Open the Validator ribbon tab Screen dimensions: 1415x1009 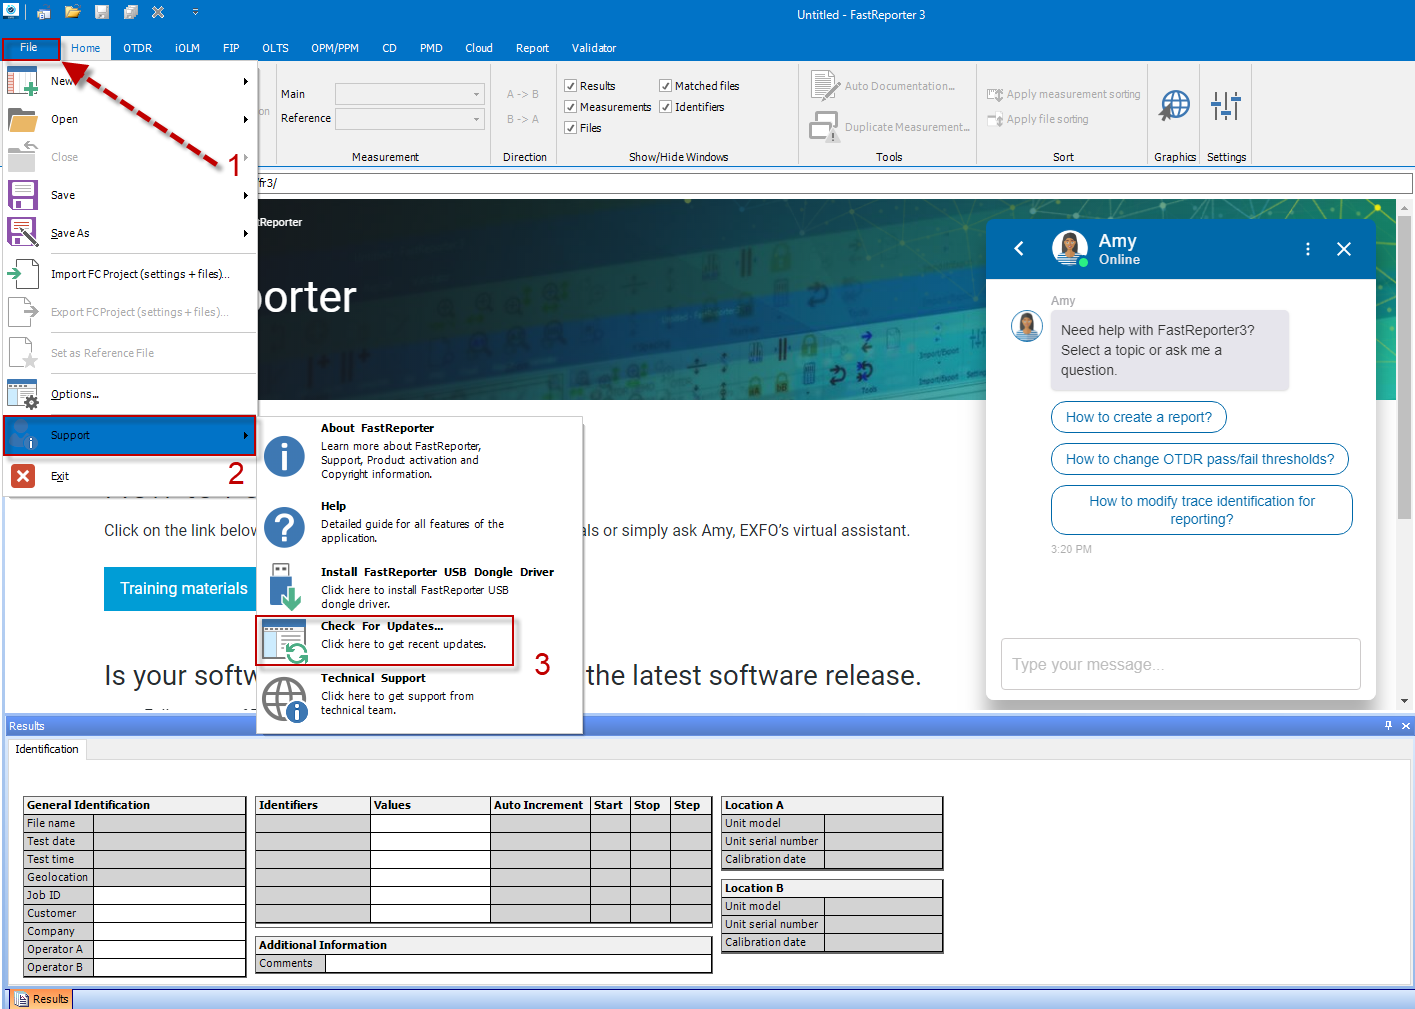tap(594, 48)
